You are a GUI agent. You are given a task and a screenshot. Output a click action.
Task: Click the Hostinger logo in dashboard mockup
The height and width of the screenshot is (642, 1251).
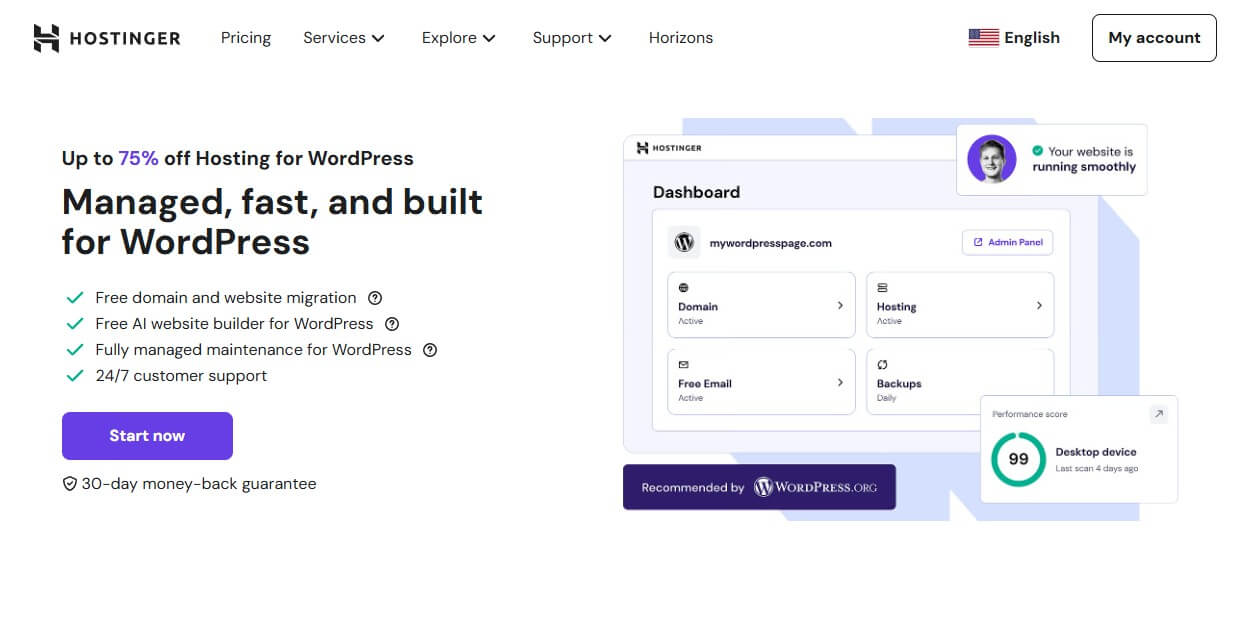[x=669, y=148]
